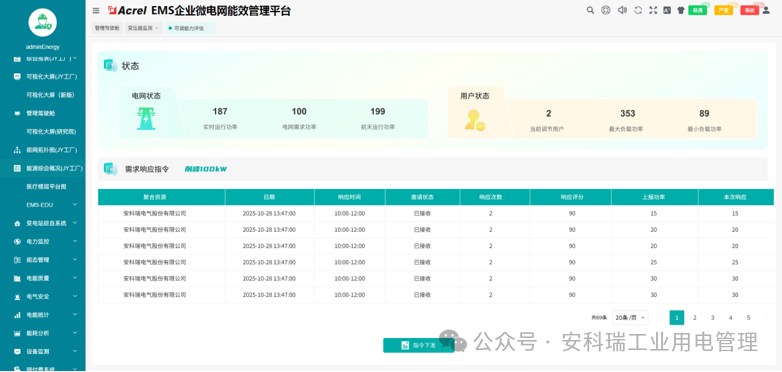Click the power tower 电网状态 icon

pyautogui.click(x=146, y=119)
